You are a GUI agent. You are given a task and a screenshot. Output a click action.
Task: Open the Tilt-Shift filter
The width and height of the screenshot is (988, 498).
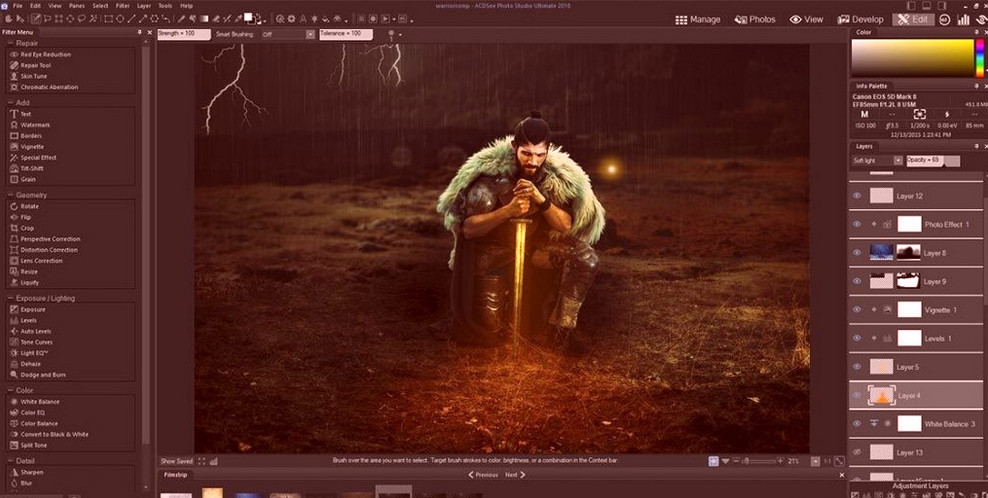pos(27,168)
